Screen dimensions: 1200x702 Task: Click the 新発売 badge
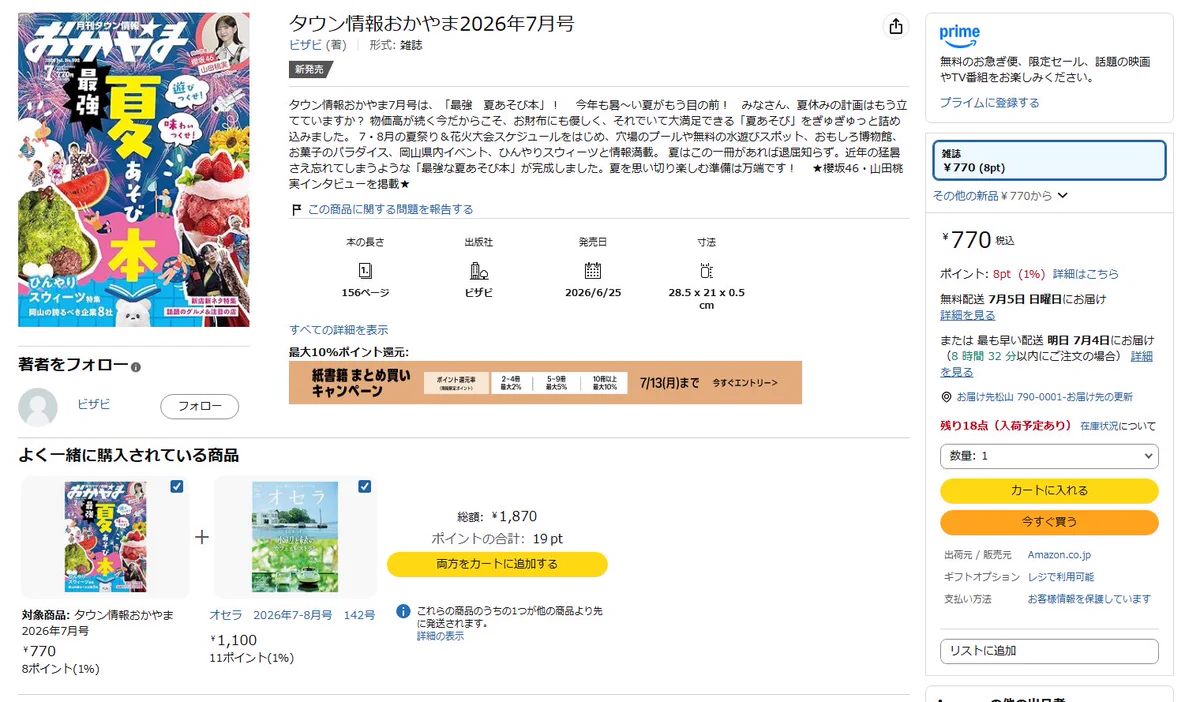[x=309, y=70]
